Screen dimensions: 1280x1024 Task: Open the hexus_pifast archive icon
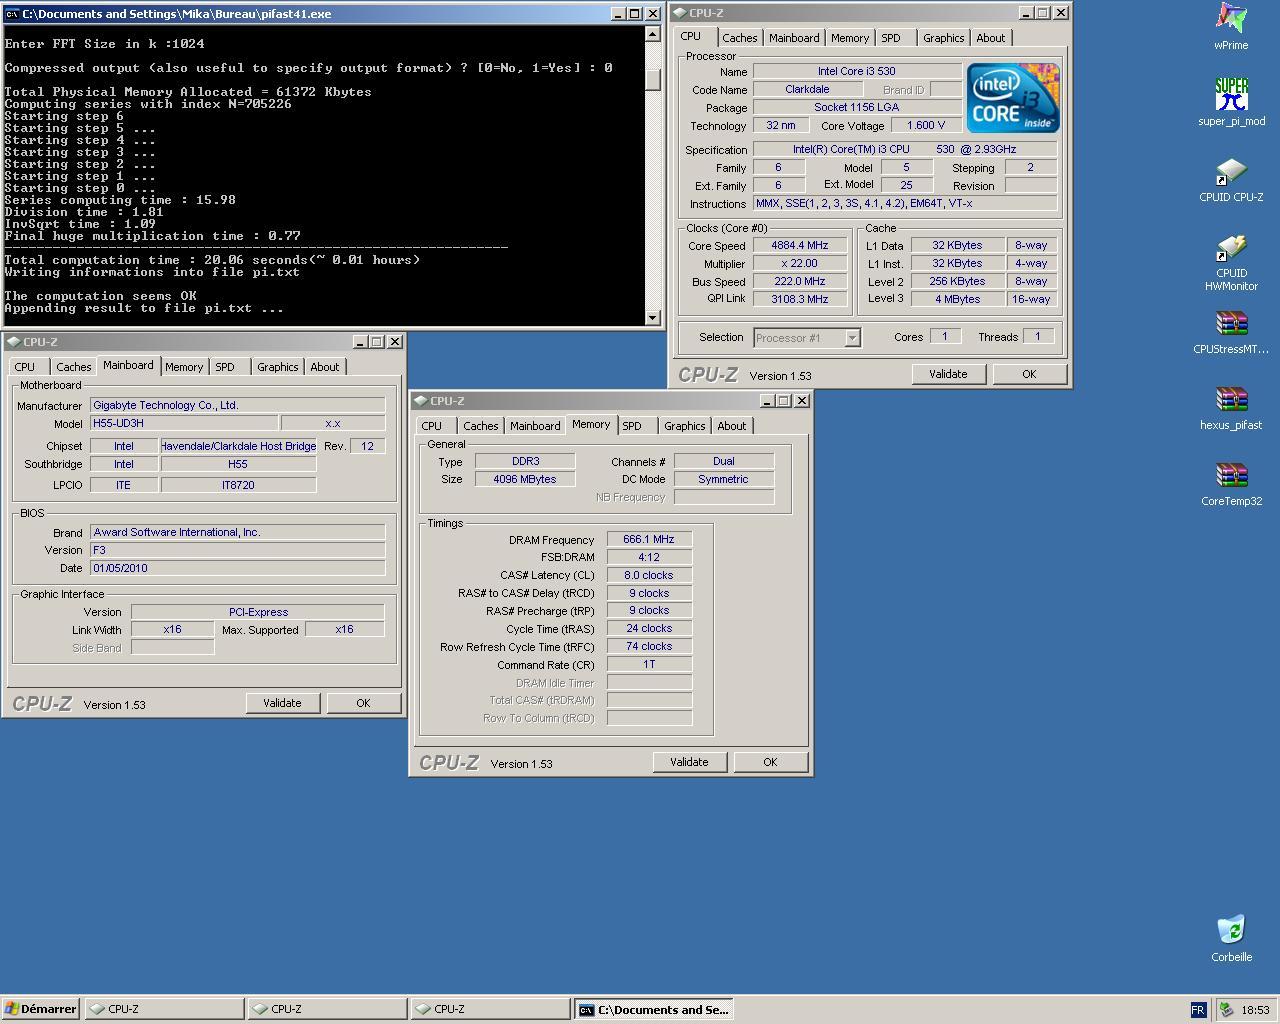[1231, 406]
